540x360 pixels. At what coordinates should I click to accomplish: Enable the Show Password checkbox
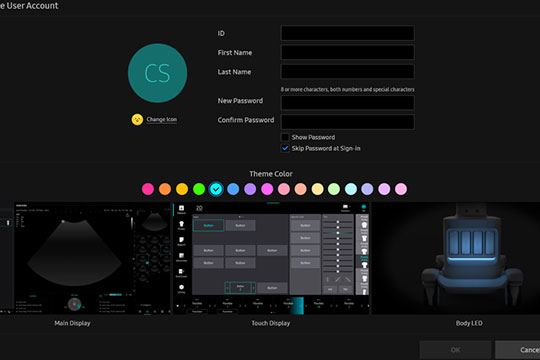coord(285,137)
